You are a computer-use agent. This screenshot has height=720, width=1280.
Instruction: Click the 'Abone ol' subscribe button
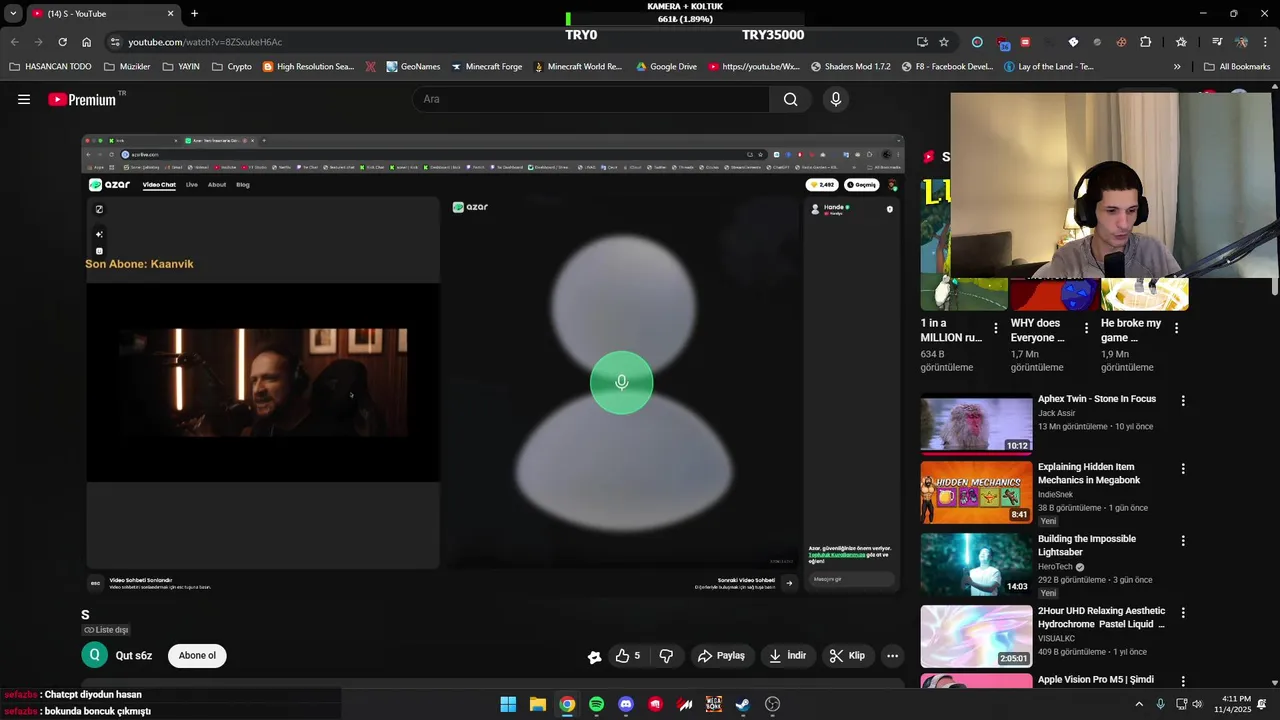(x=197, y=656)
